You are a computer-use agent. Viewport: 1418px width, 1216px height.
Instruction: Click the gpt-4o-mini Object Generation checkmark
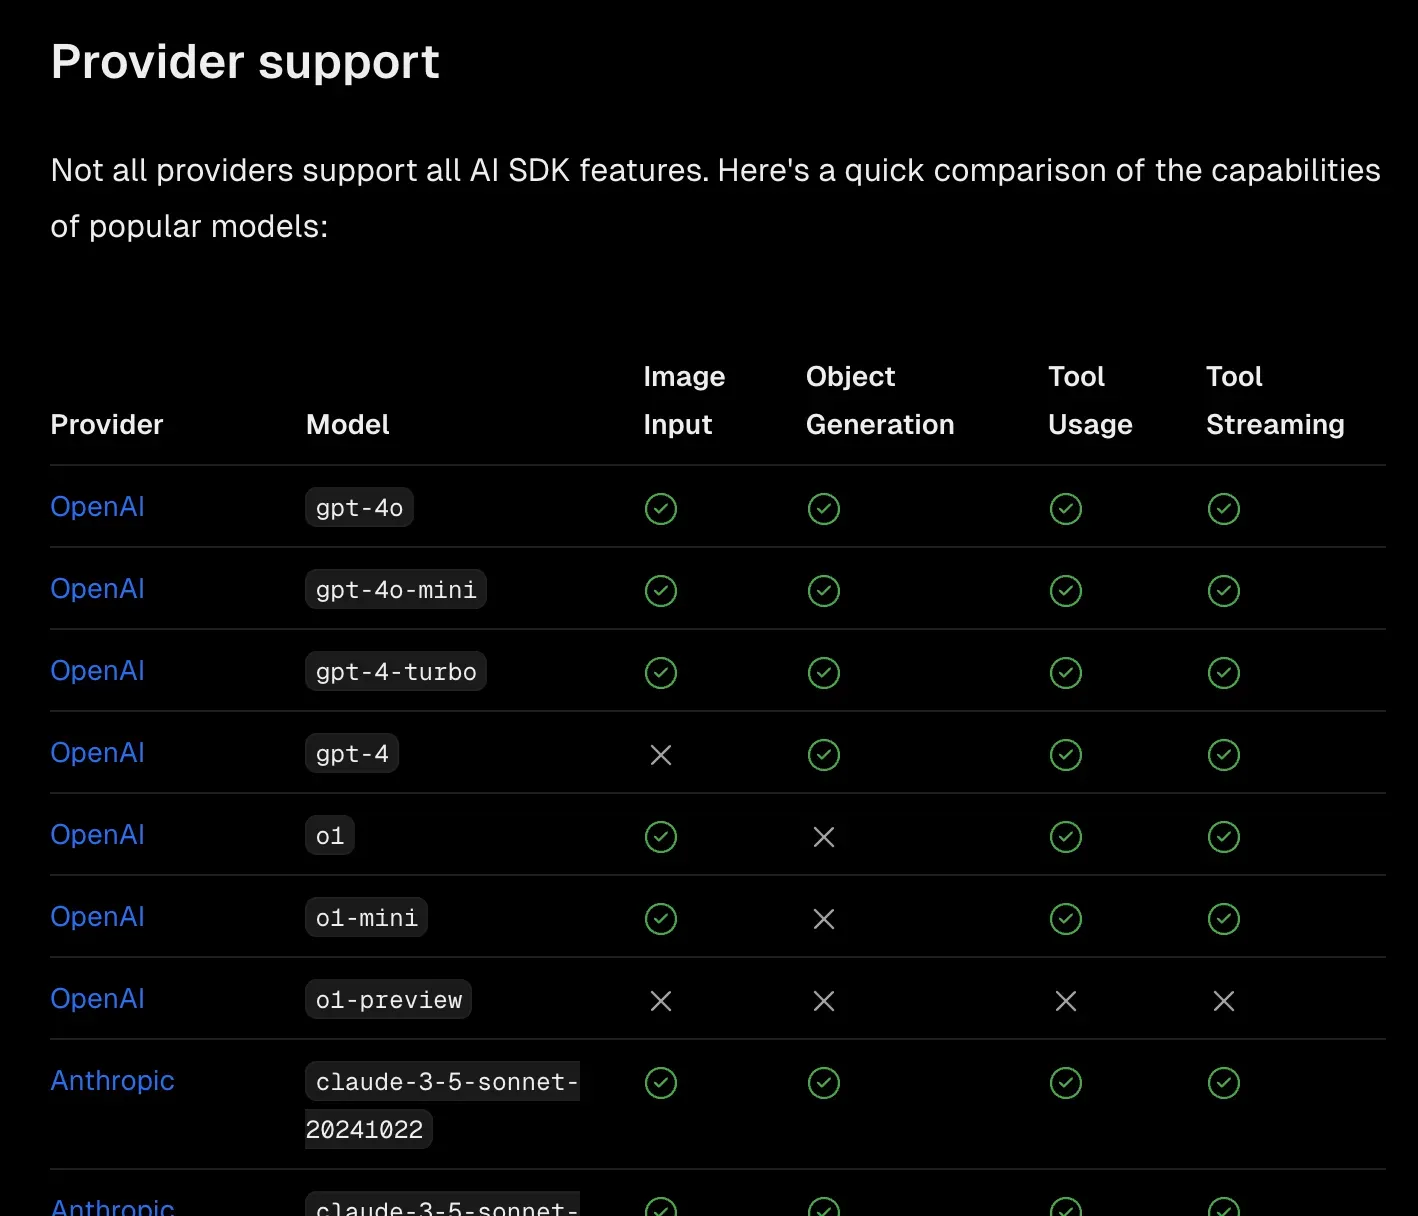[x=824, y=591]
